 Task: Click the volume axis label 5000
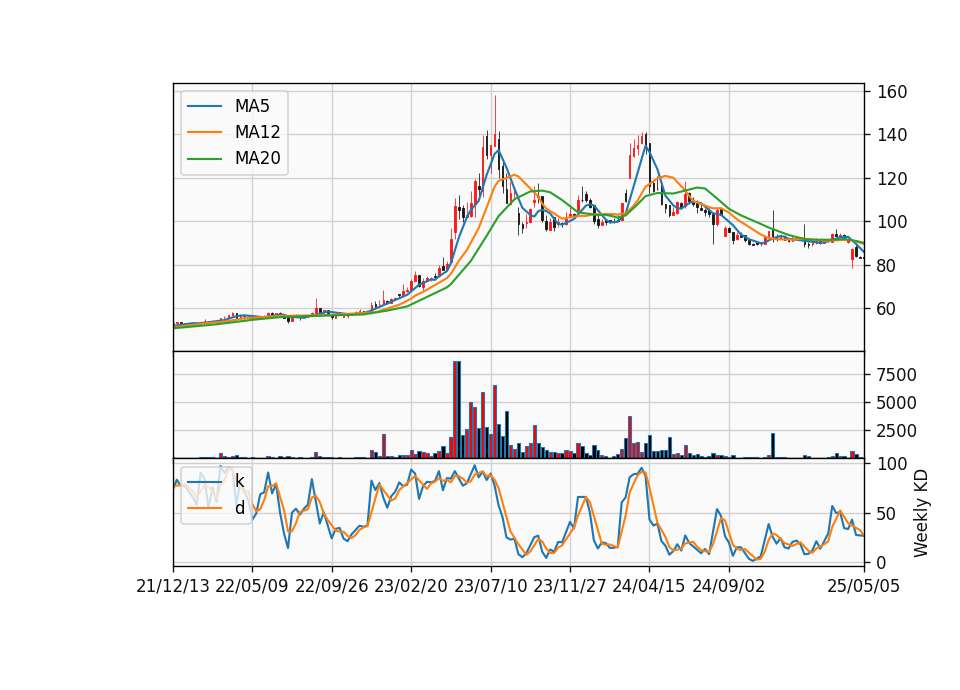point(897,403)
